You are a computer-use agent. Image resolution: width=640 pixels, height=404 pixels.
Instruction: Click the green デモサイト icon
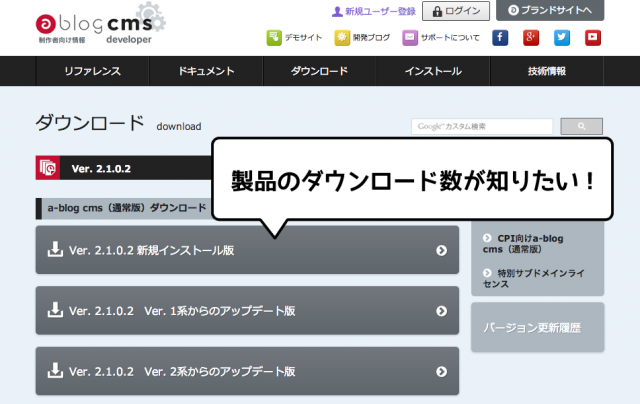[x=274, y=38]
